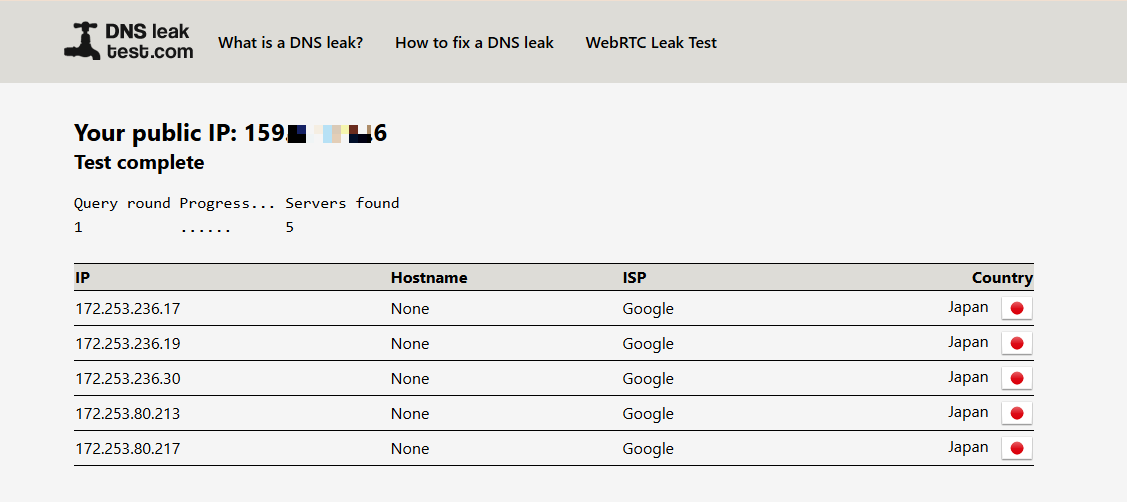Click the ISP column header
The image size is (1127, 502).
[634, 278]
